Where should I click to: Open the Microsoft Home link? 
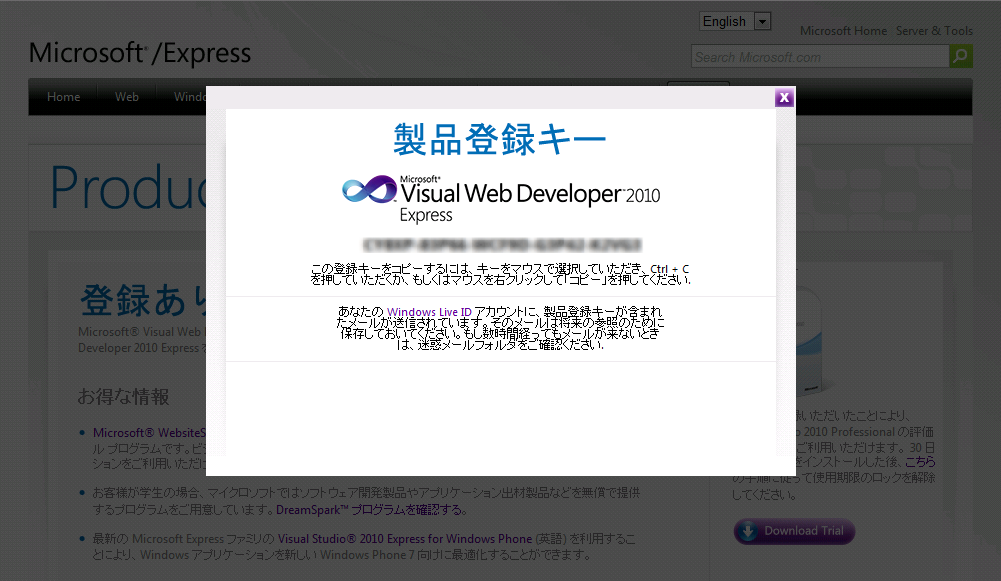(x=843, y=31)
